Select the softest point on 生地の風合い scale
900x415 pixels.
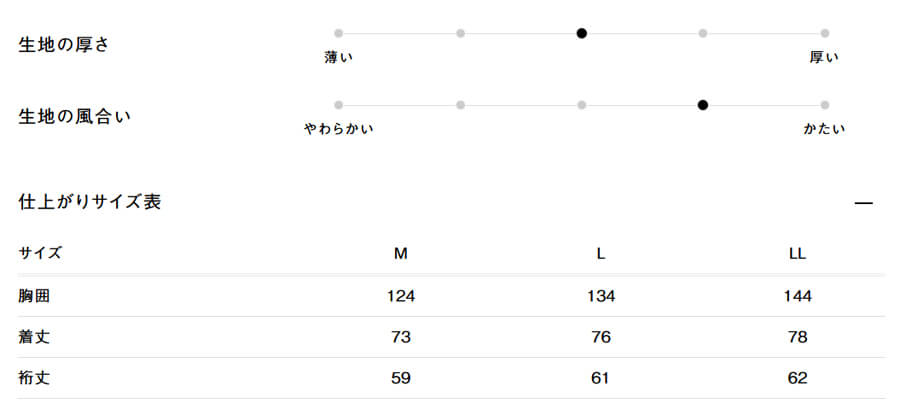click(339, 104)
